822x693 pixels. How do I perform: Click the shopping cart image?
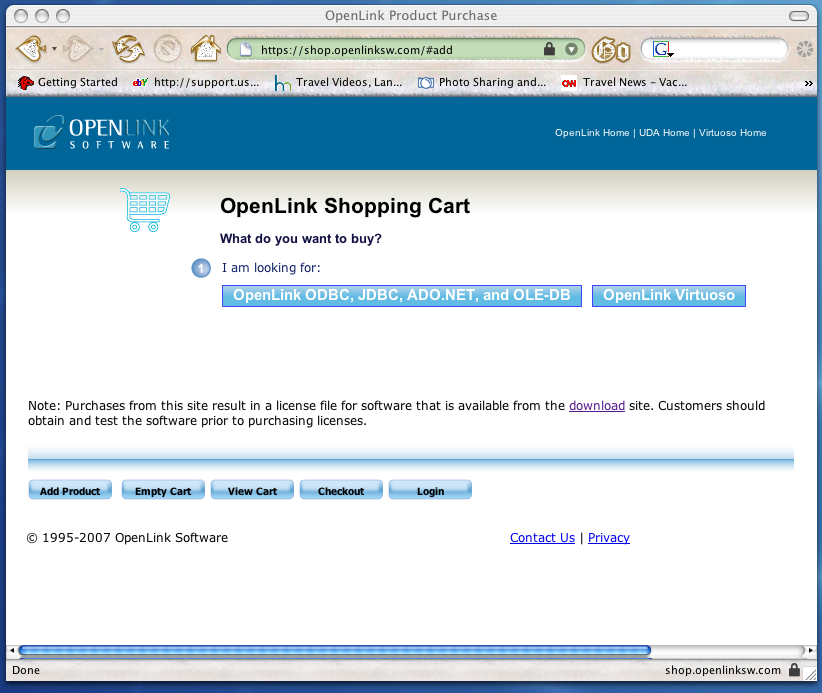coord(145,210)
